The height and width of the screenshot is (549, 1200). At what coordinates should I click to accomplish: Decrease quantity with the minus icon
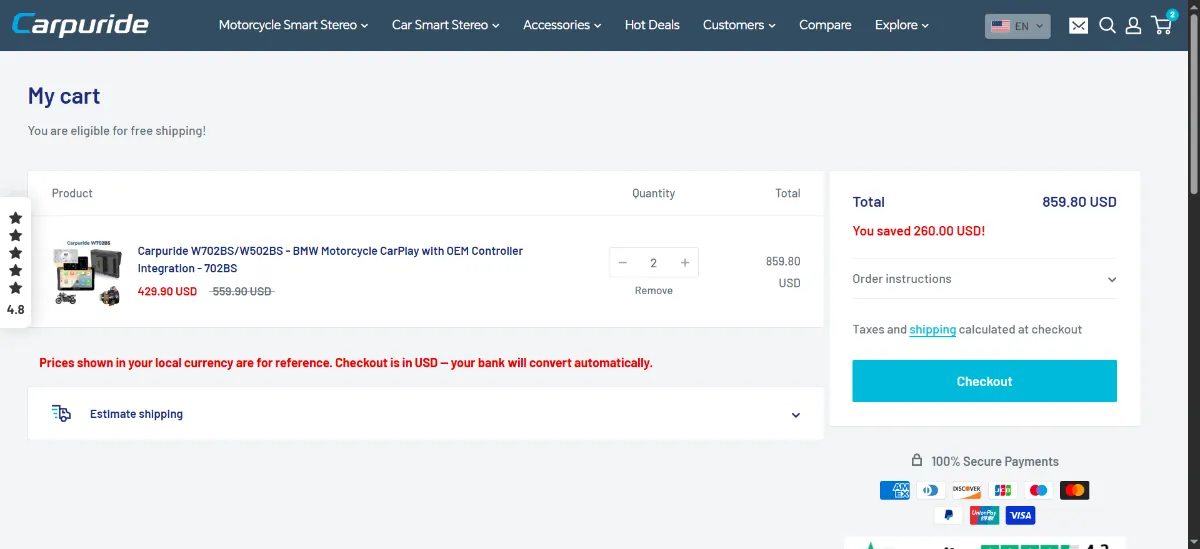tap(623, 263)
